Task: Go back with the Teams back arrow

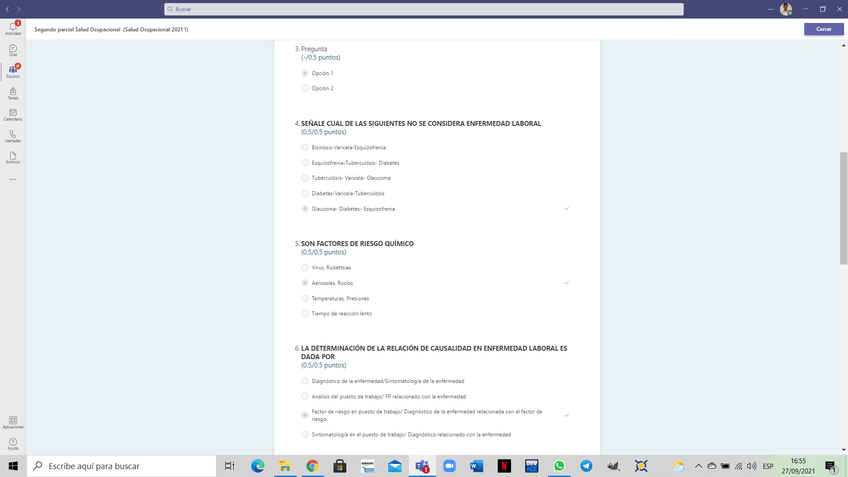Action: point(8,9)
